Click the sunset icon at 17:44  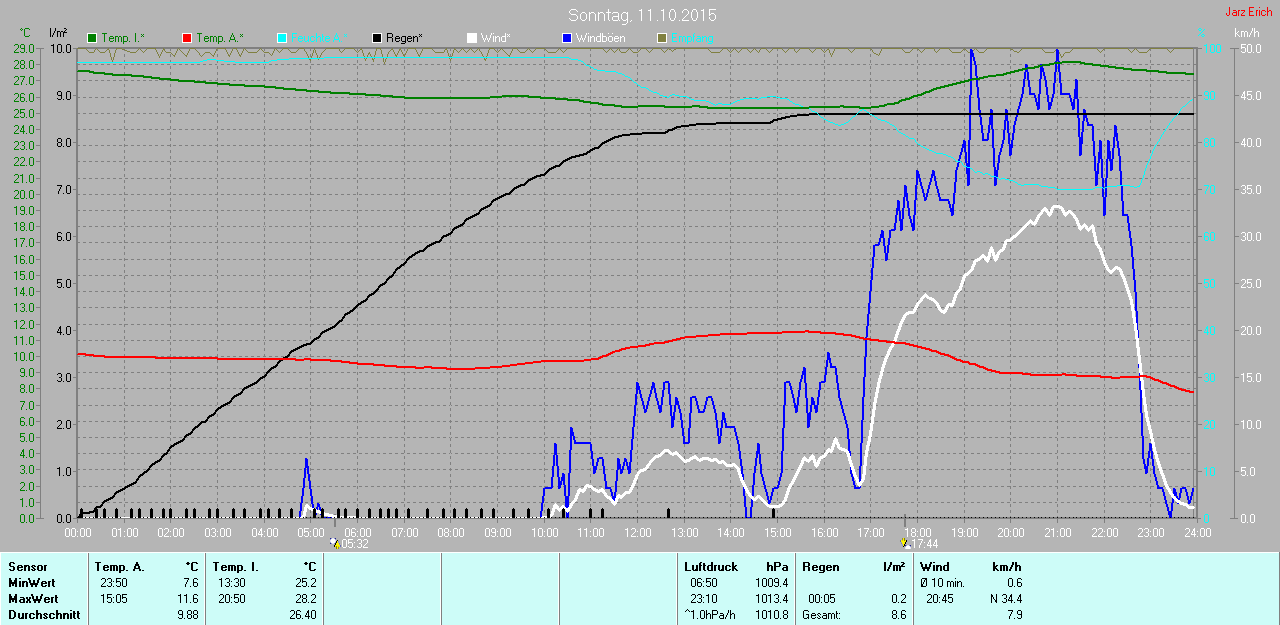(906, 543)
